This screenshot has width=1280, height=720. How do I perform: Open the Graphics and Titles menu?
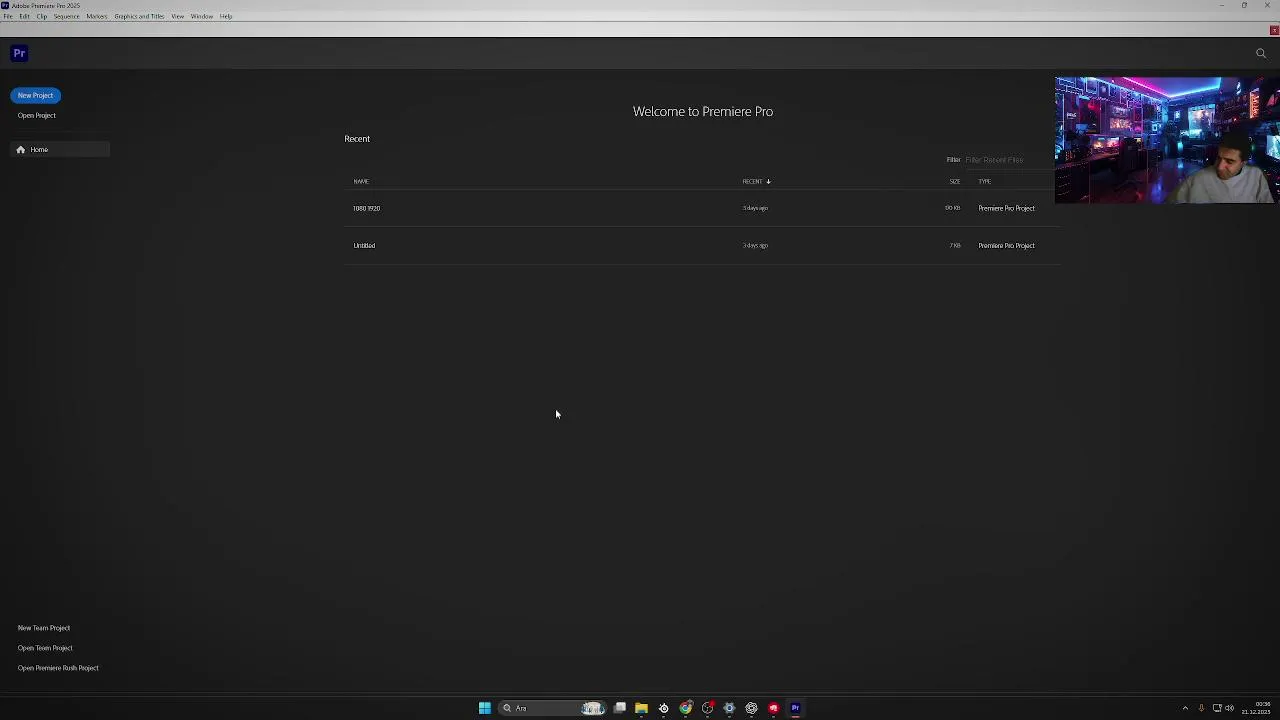coord(139,16)
